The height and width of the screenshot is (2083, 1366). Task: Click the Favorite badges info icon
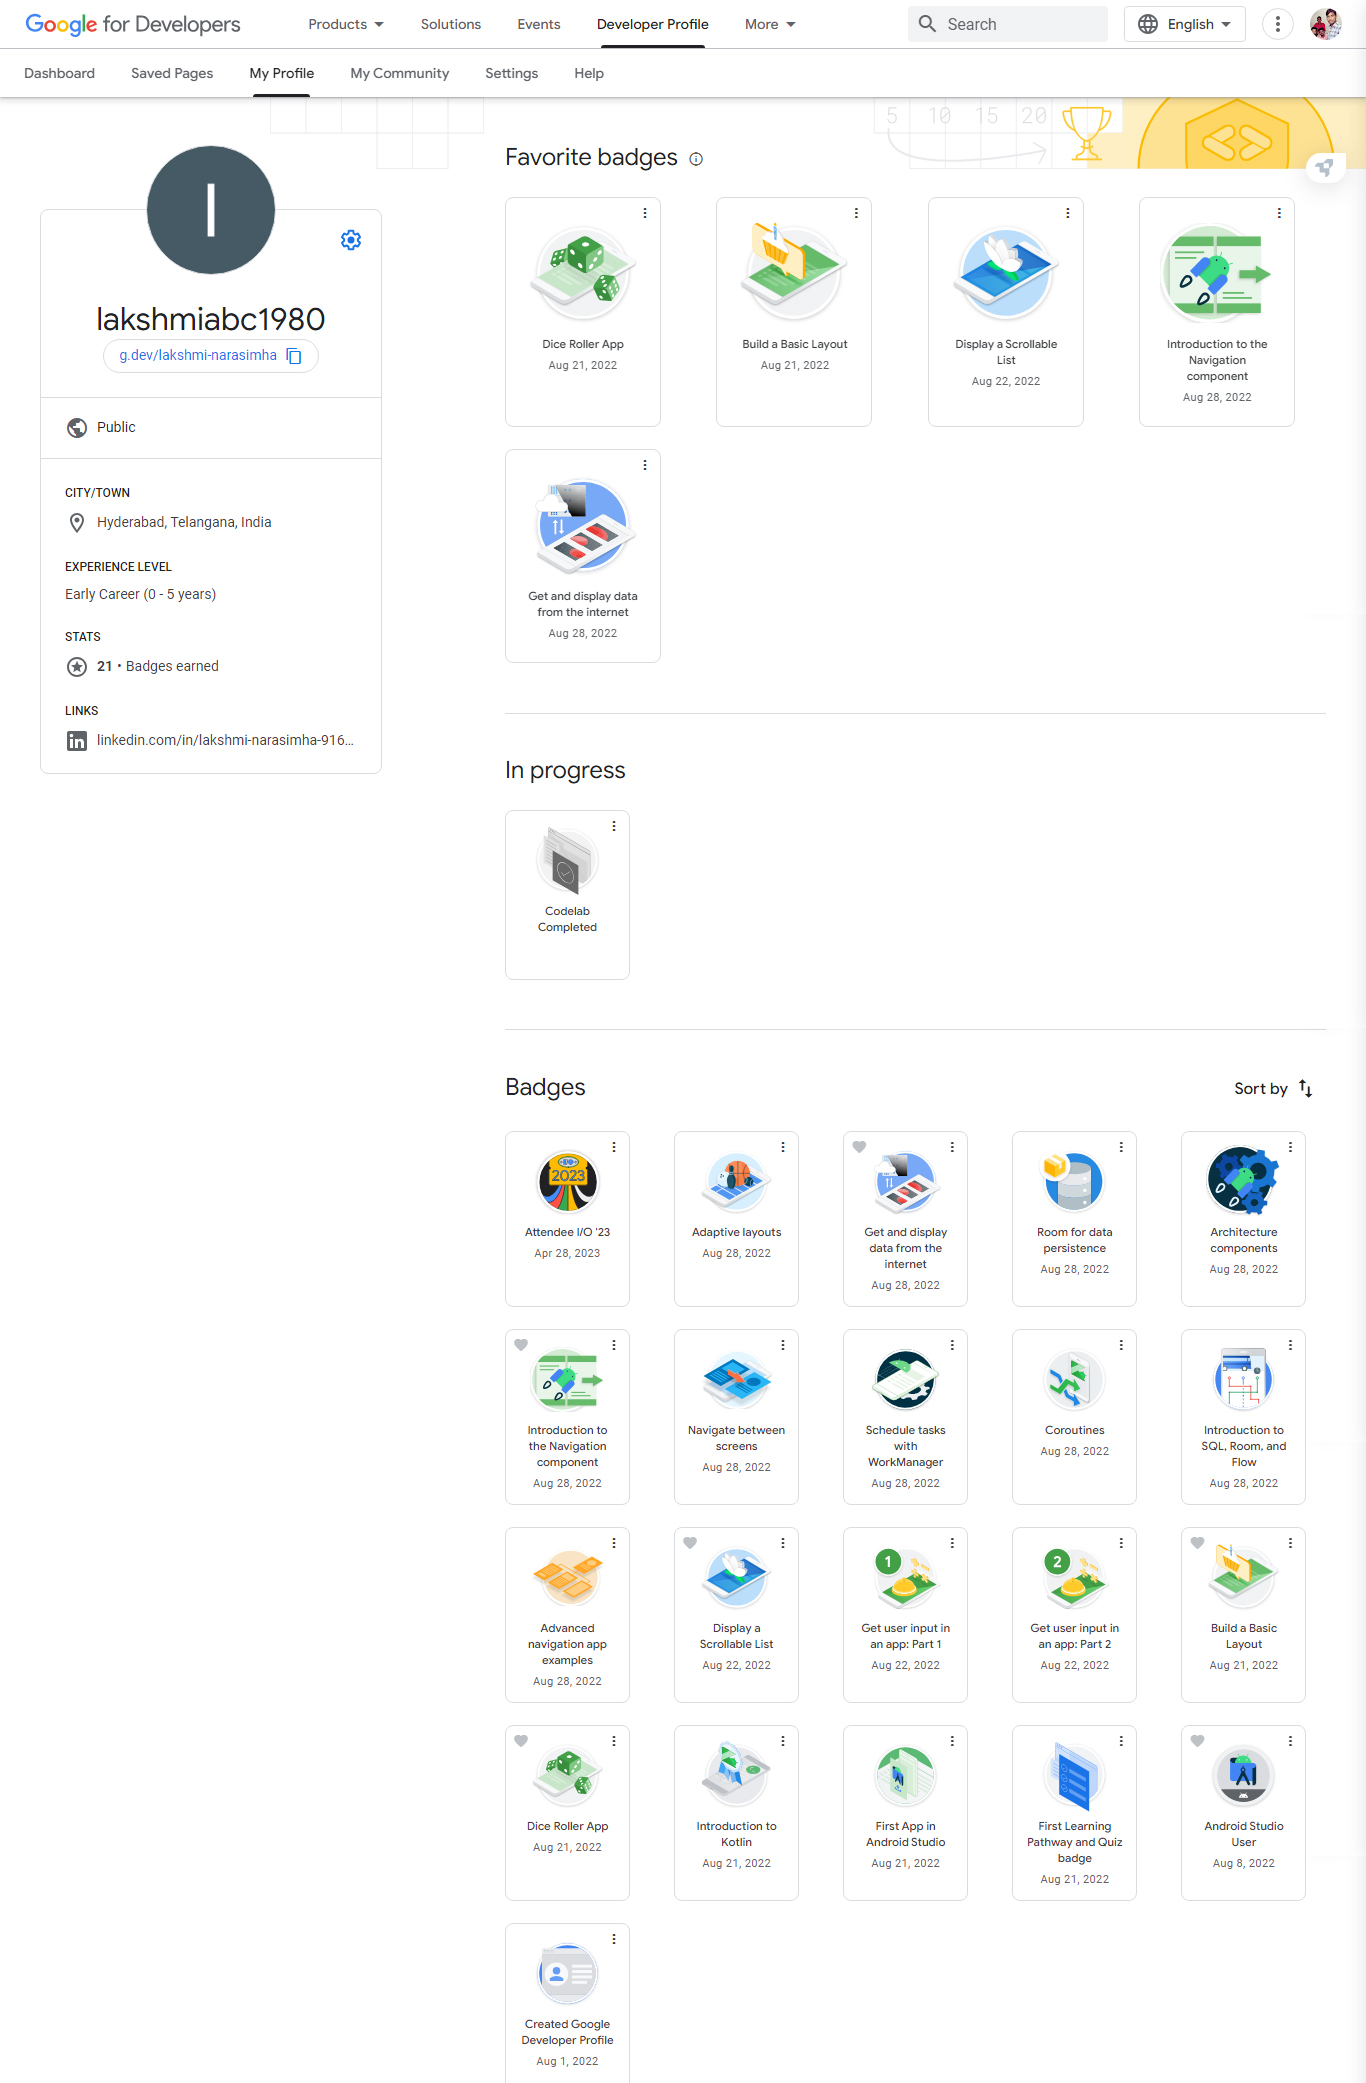click(x=696, y=159)
